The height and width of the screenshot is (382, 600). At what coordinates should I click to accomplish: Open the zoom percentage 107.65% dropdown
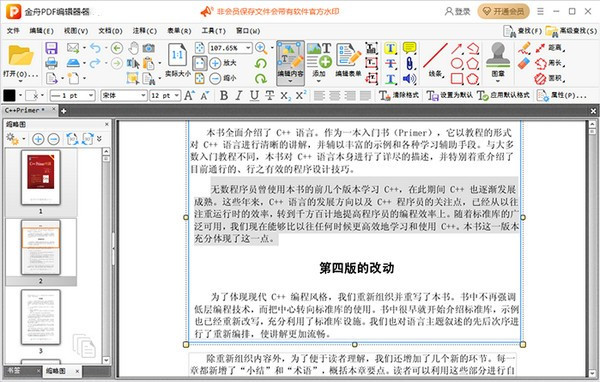tap(248, 48)
